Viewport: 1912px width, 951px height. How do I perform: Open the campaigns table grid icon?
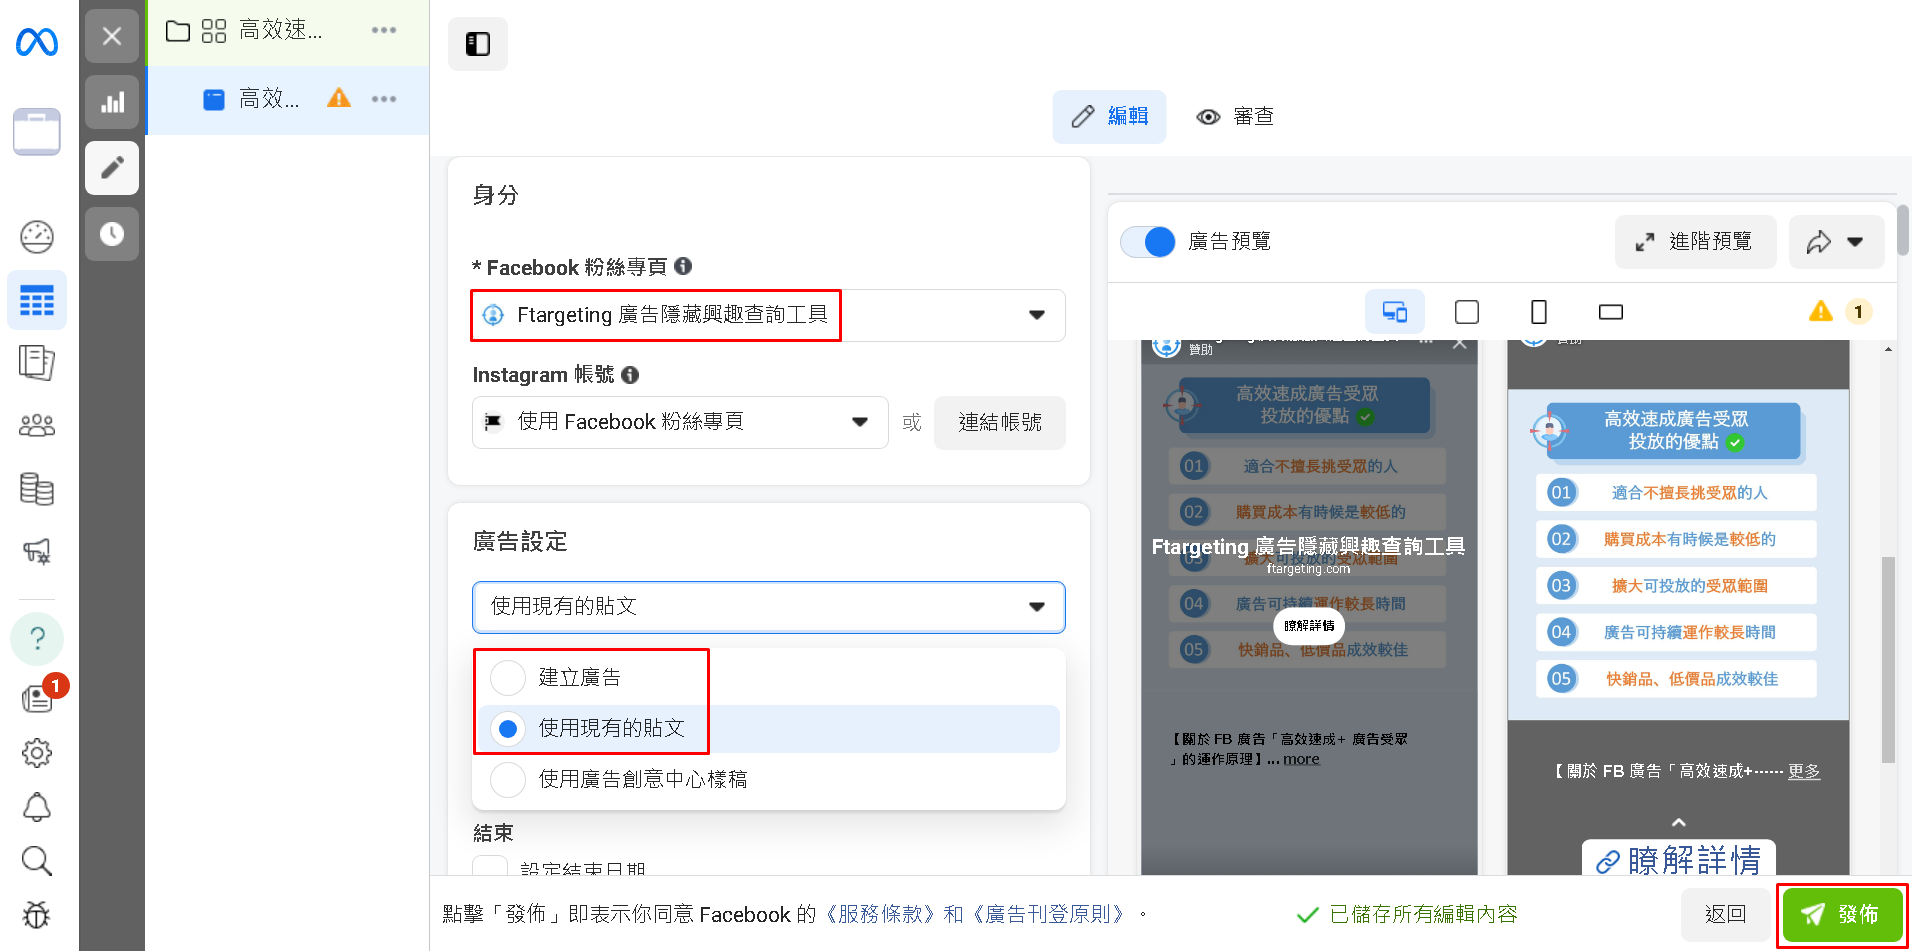pyautogui.click(x=37, y=300)
